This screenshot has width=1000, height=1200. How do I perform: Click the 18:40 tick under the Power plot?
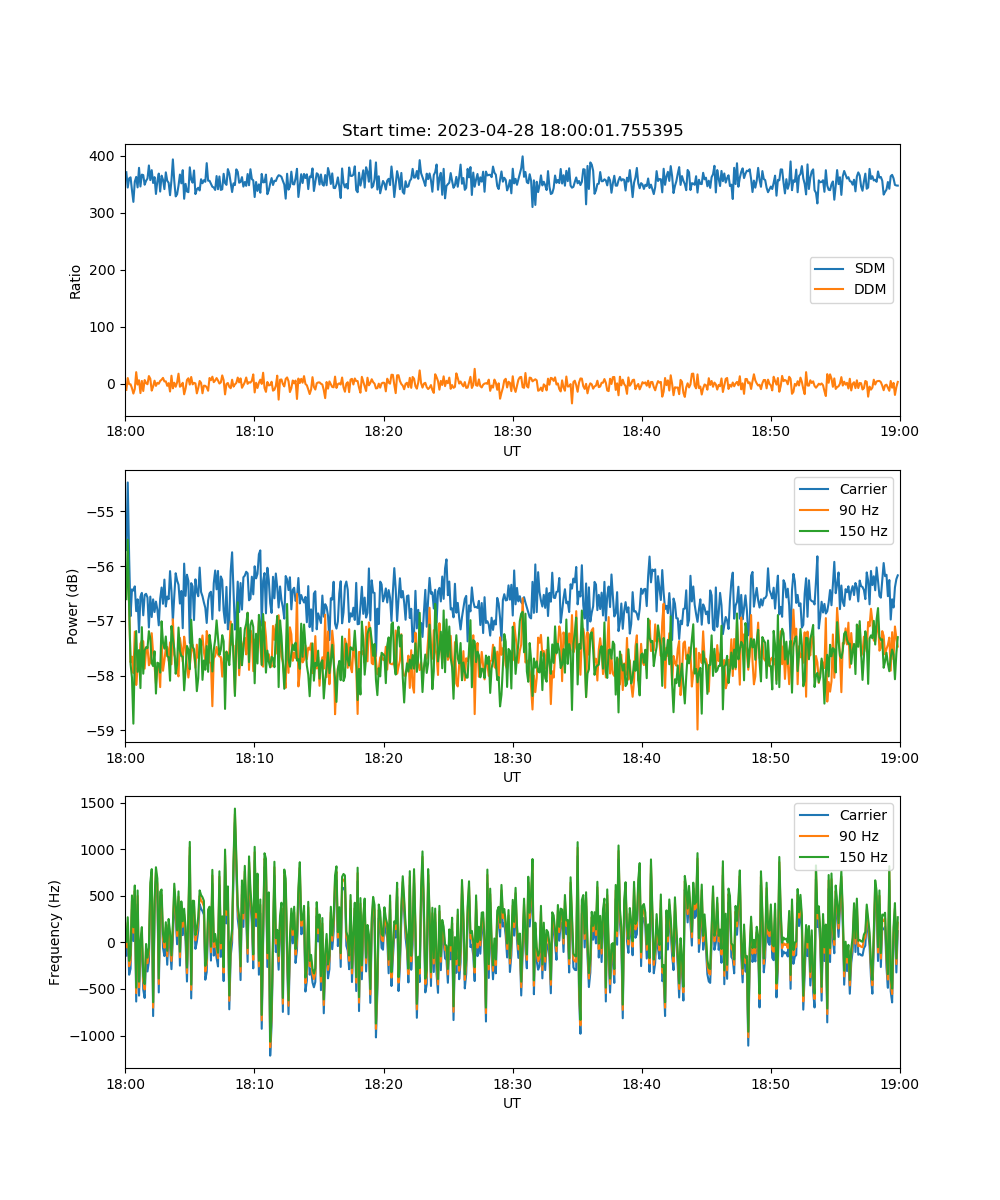click(x=641, y=757)
